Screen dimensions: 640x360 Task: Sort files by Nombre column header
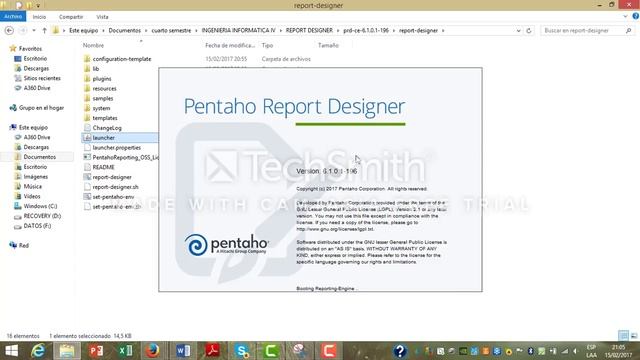pyautogui.click(x=93, y=45)
